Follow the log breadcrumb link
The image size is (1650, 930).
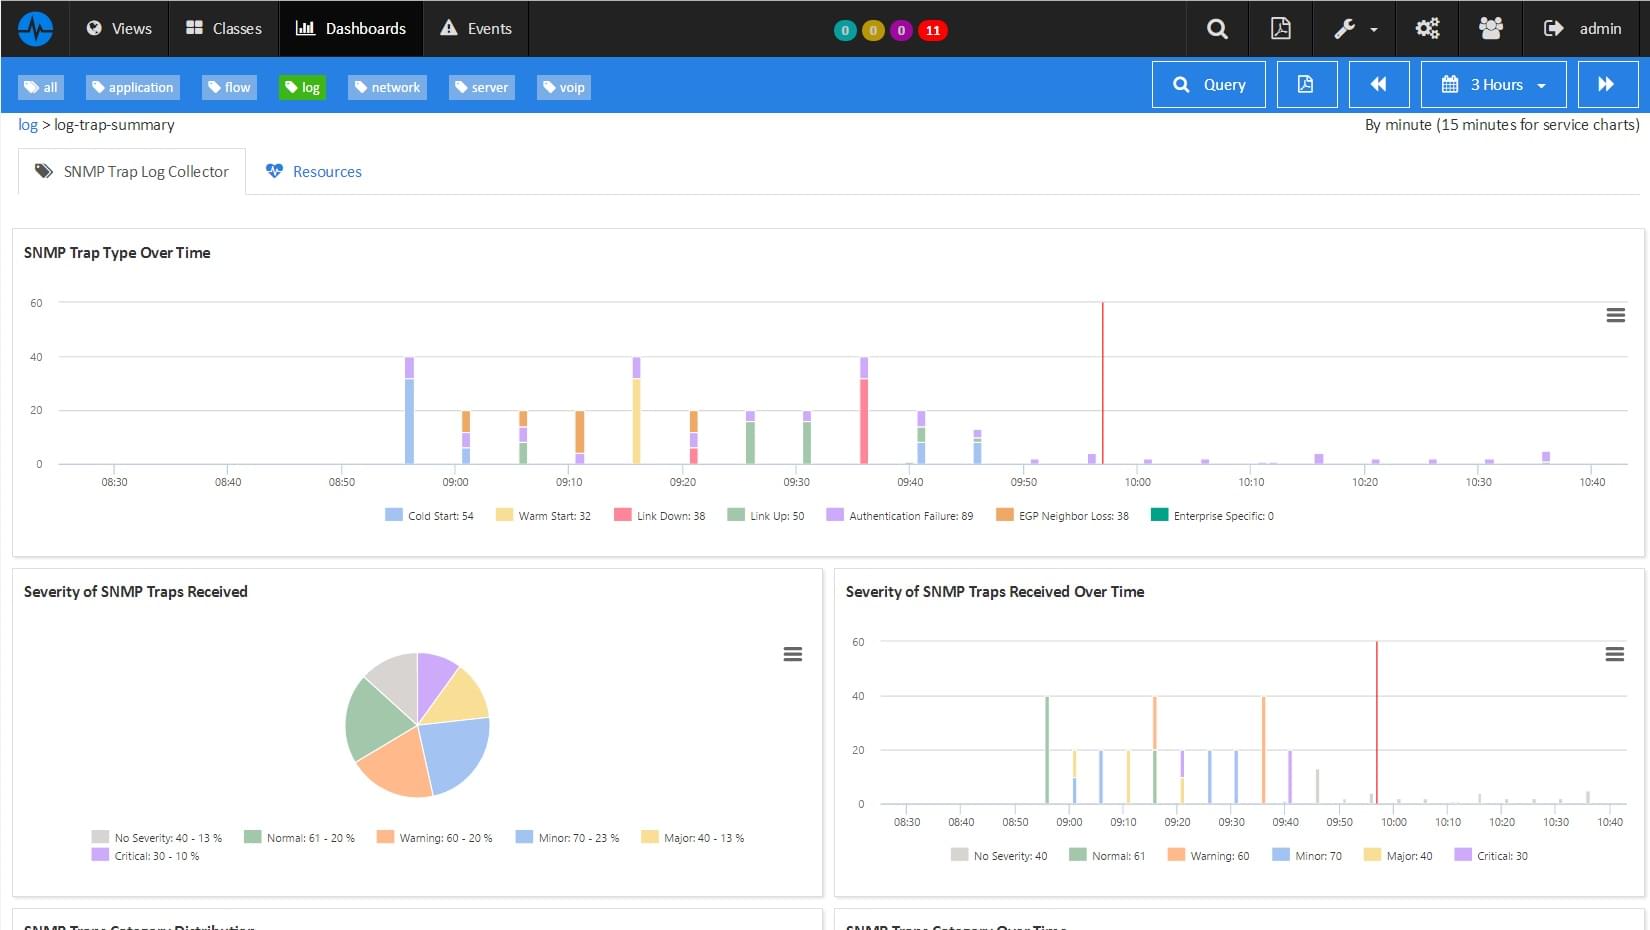click(27, 125)
